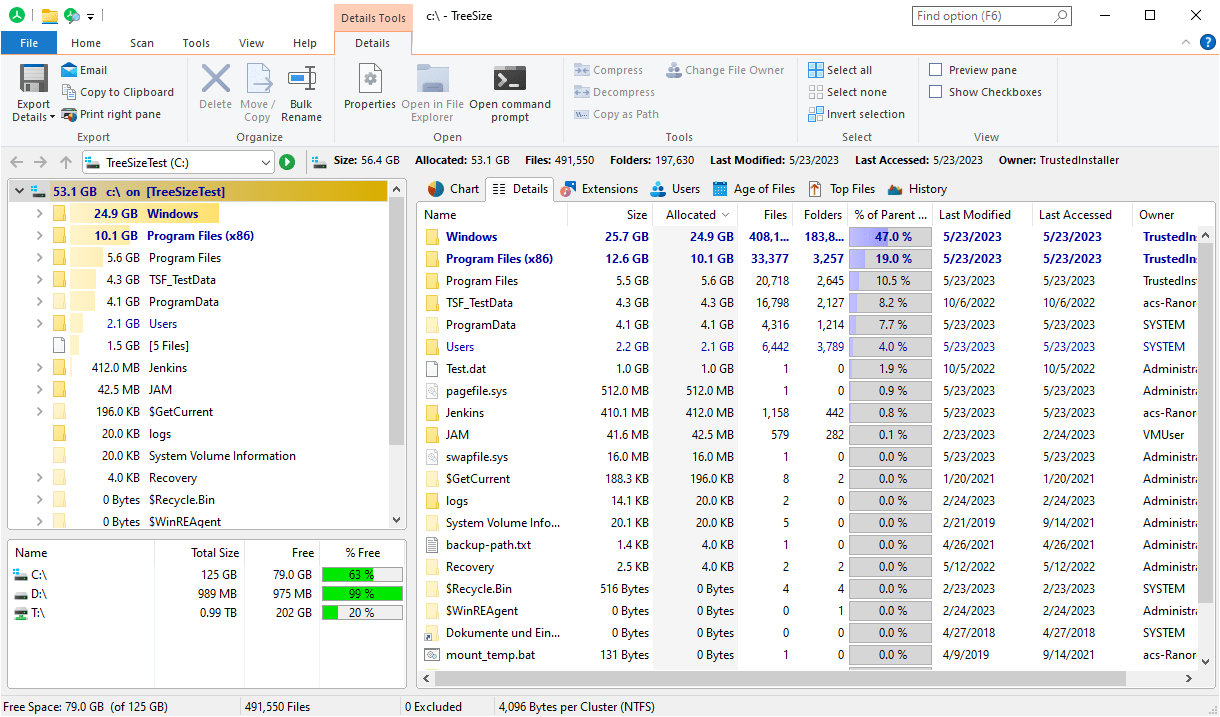The image size is (1220, 717).
Task: Expand the Windows folder in the tree
Action: coord(38,213)
